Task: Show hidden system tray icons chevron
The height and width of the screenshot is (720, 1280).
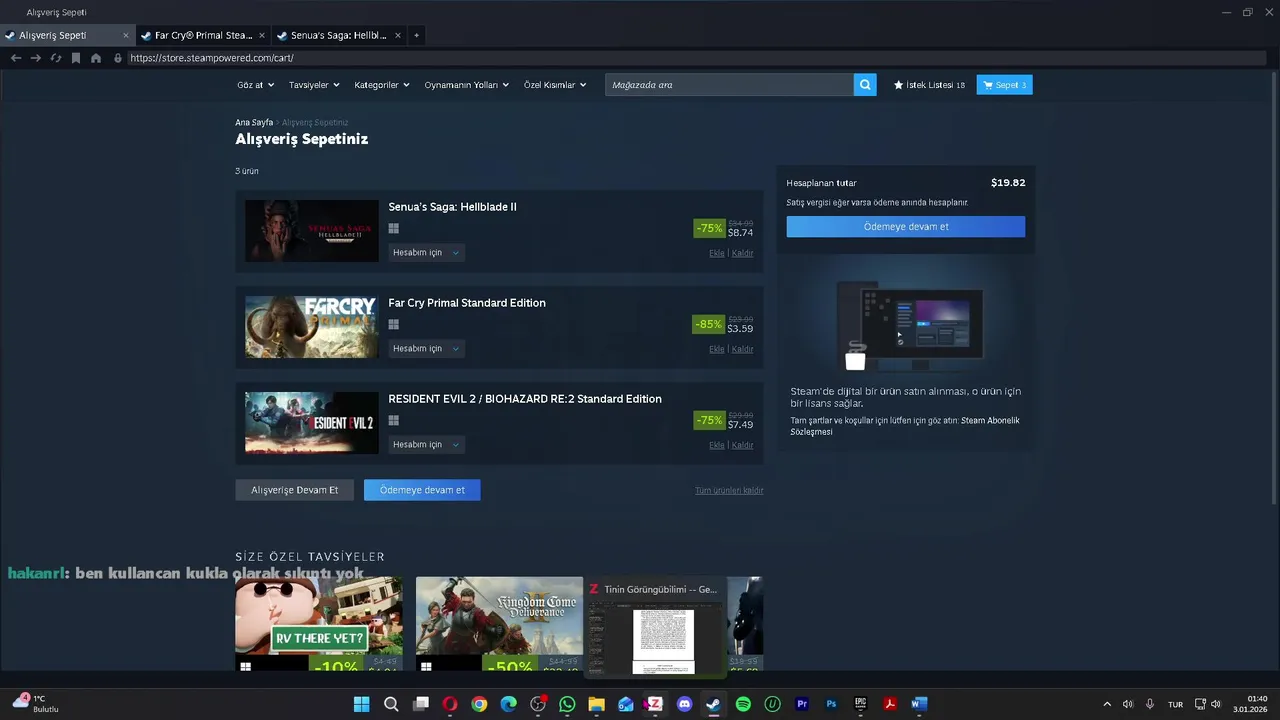Action: pyautogui.click(x=1107, y=704)
